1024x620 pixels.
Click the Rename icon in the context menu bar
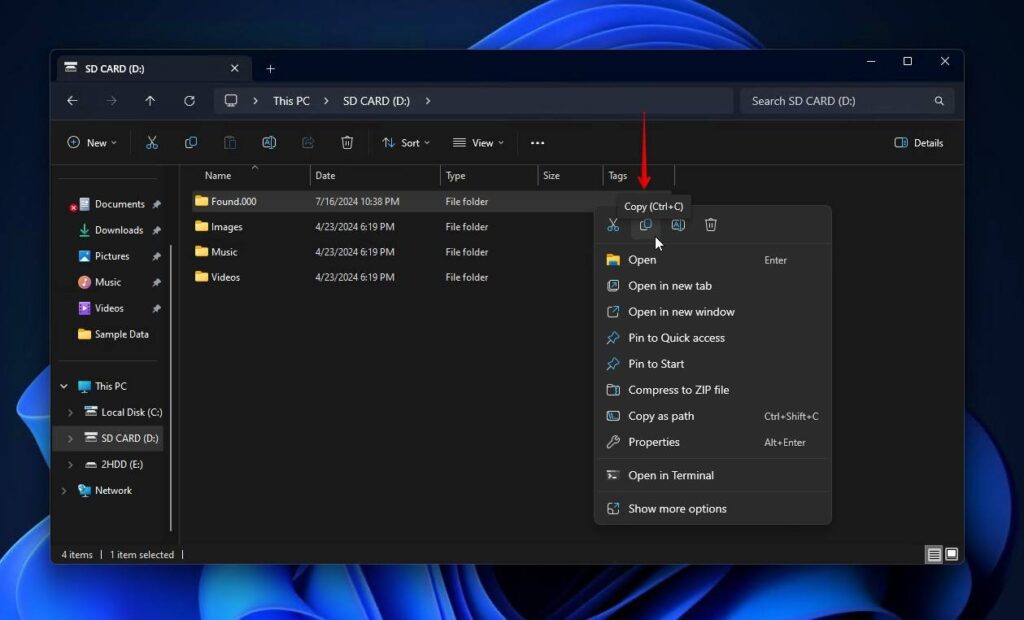pos(678,225)
